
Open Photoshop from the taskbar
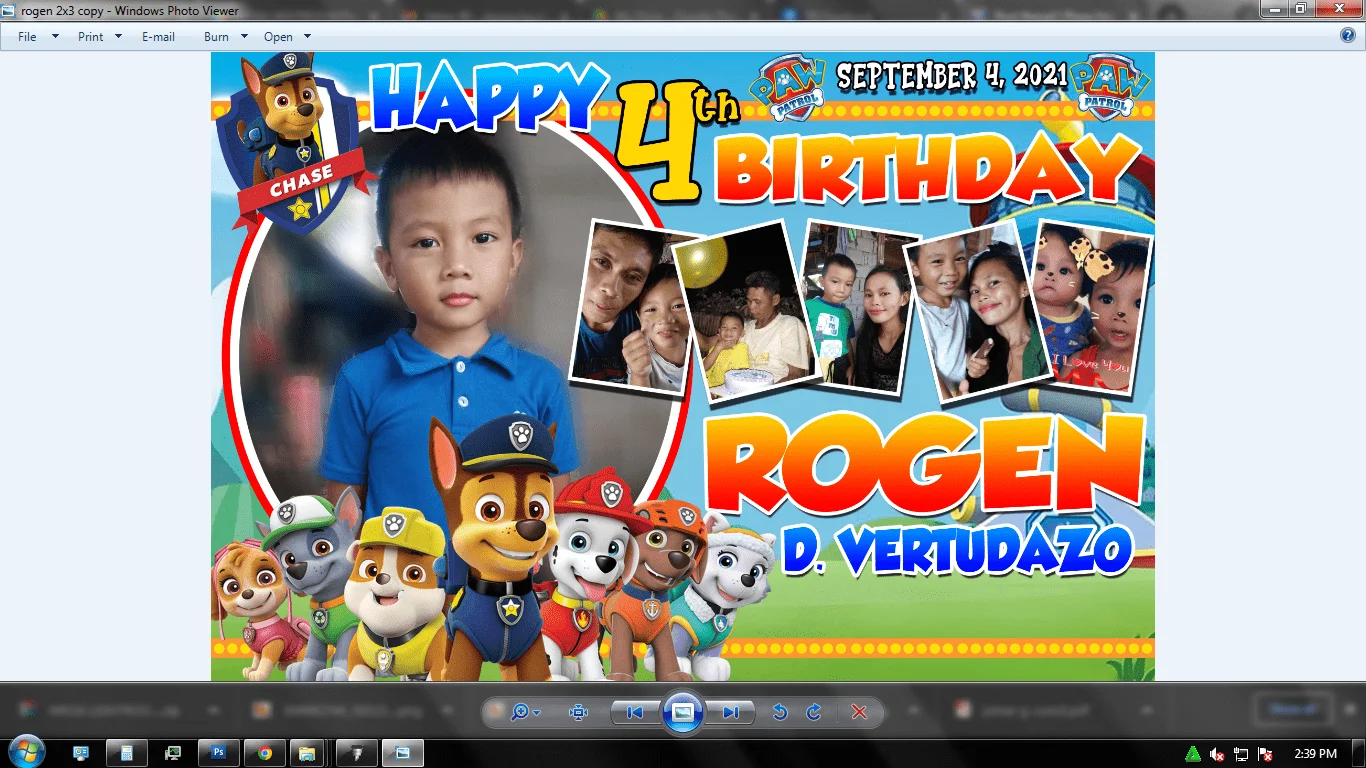pos(219,753)
